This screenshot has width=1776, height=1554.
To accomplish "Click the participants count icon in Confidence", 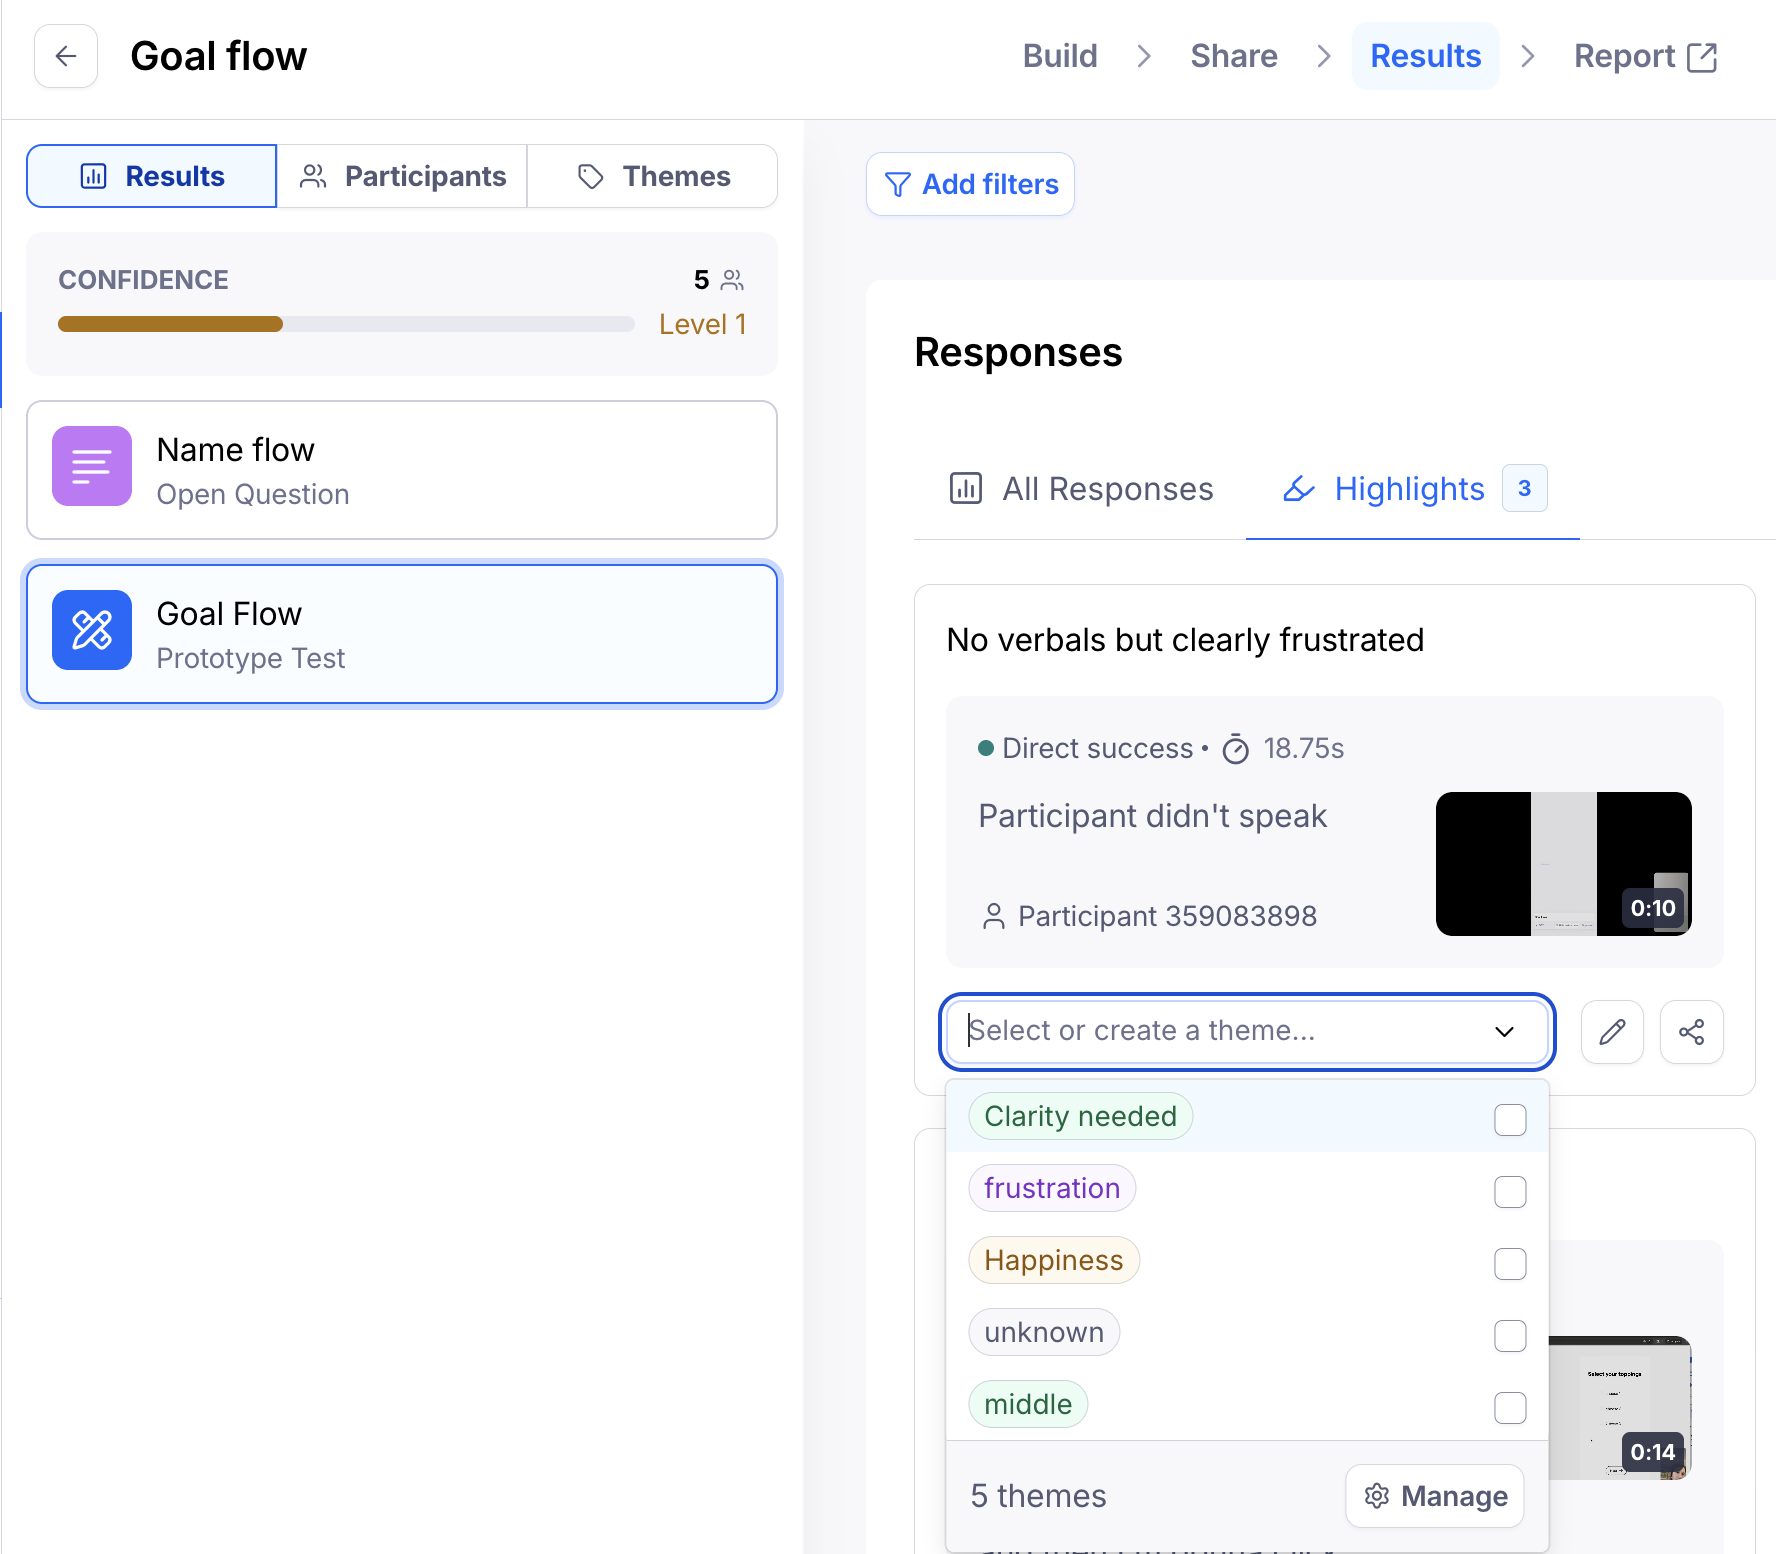I will pyautogui.click(x=732, y=280).
